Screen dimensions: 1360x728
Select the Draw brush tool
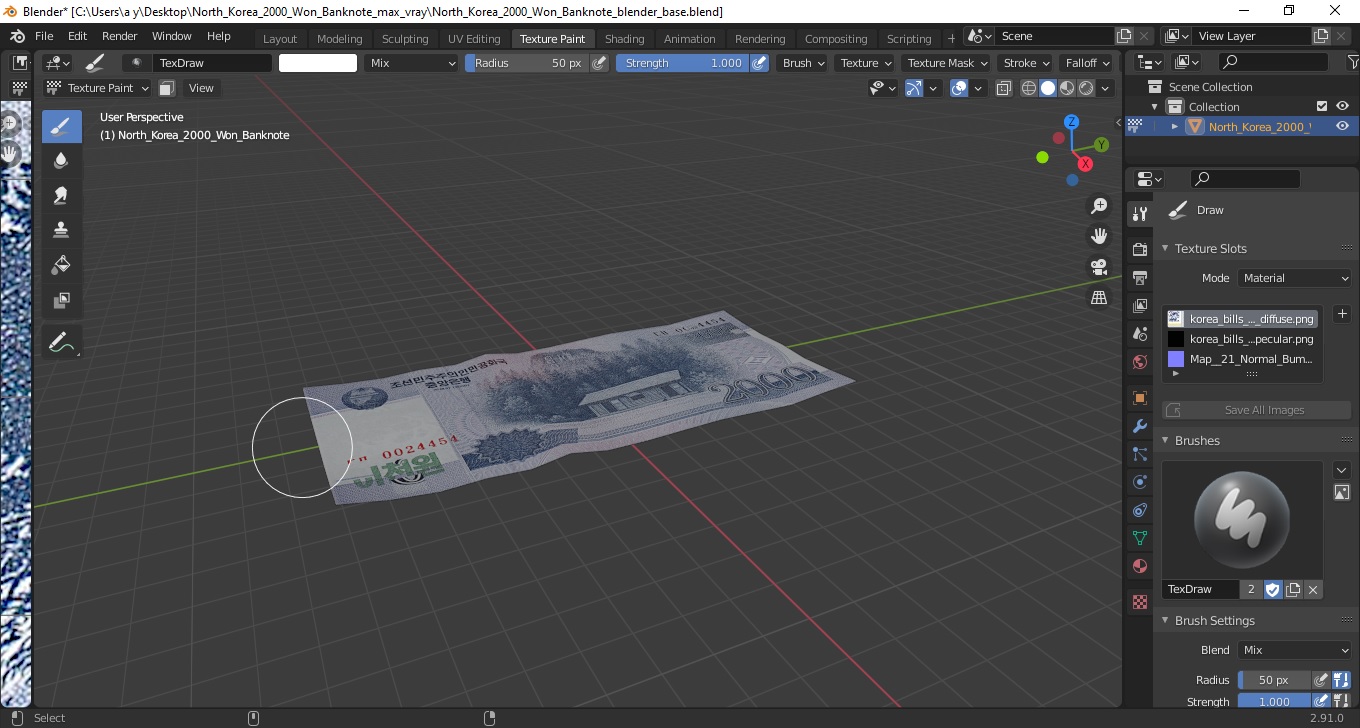(x=62, y=127)
